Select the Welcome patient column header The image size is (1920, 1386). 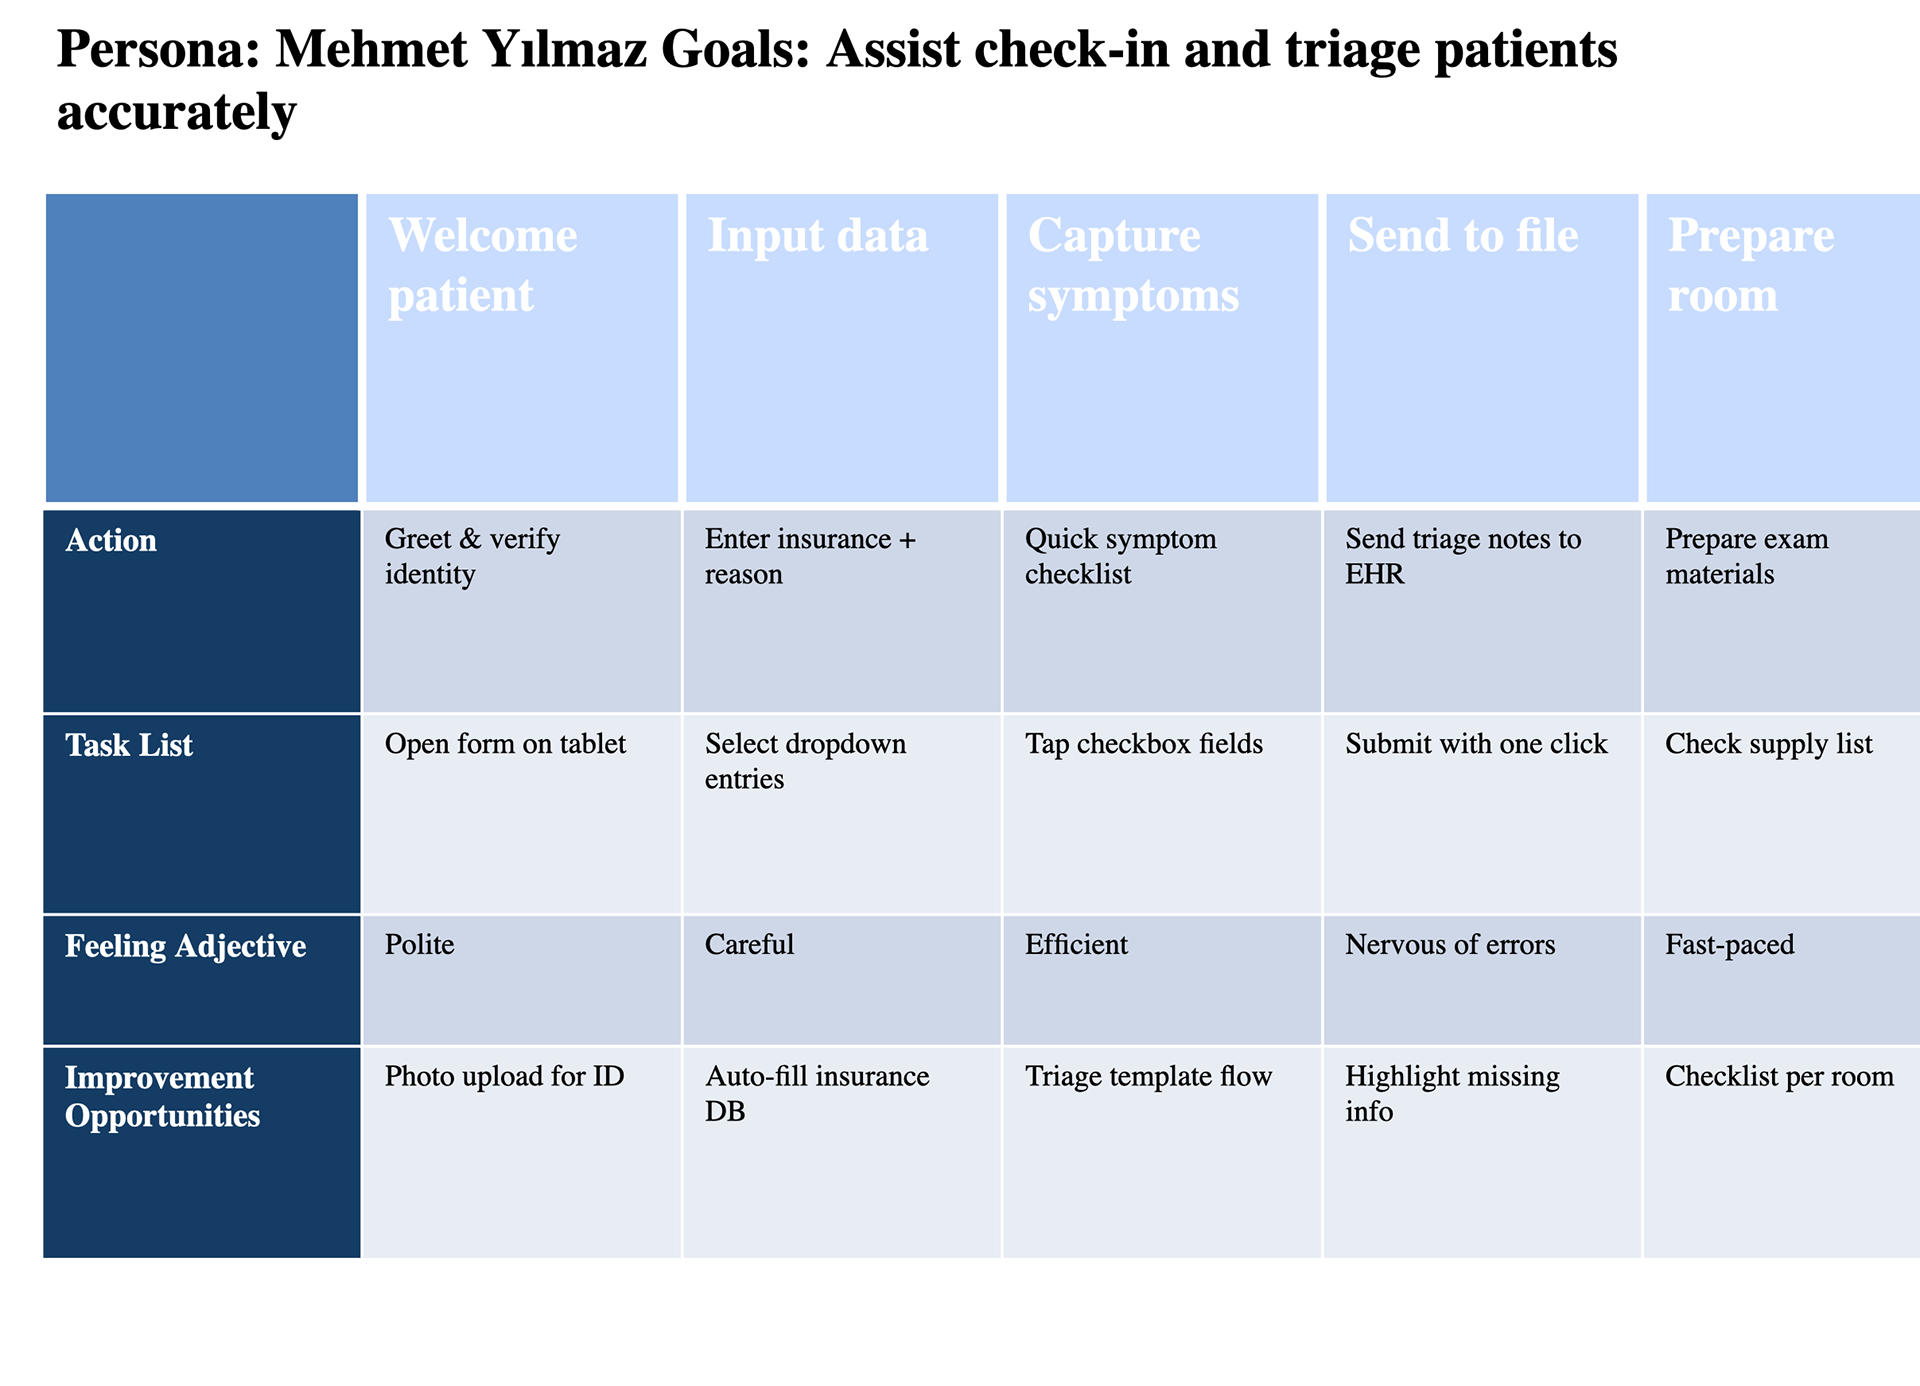coord(522,348)
